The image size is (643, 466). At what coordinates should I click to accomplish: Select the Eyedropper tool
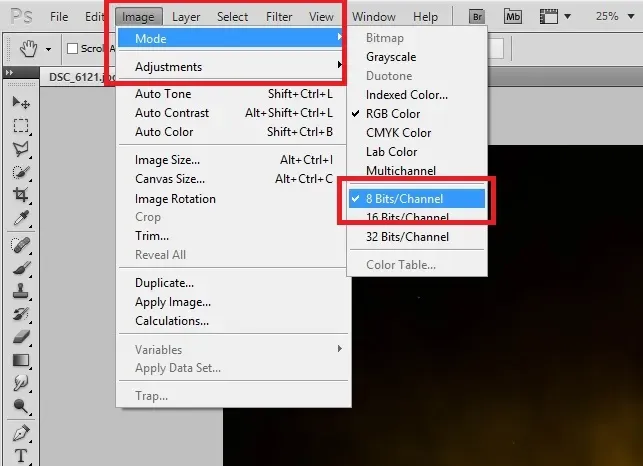tap(21, 219)
